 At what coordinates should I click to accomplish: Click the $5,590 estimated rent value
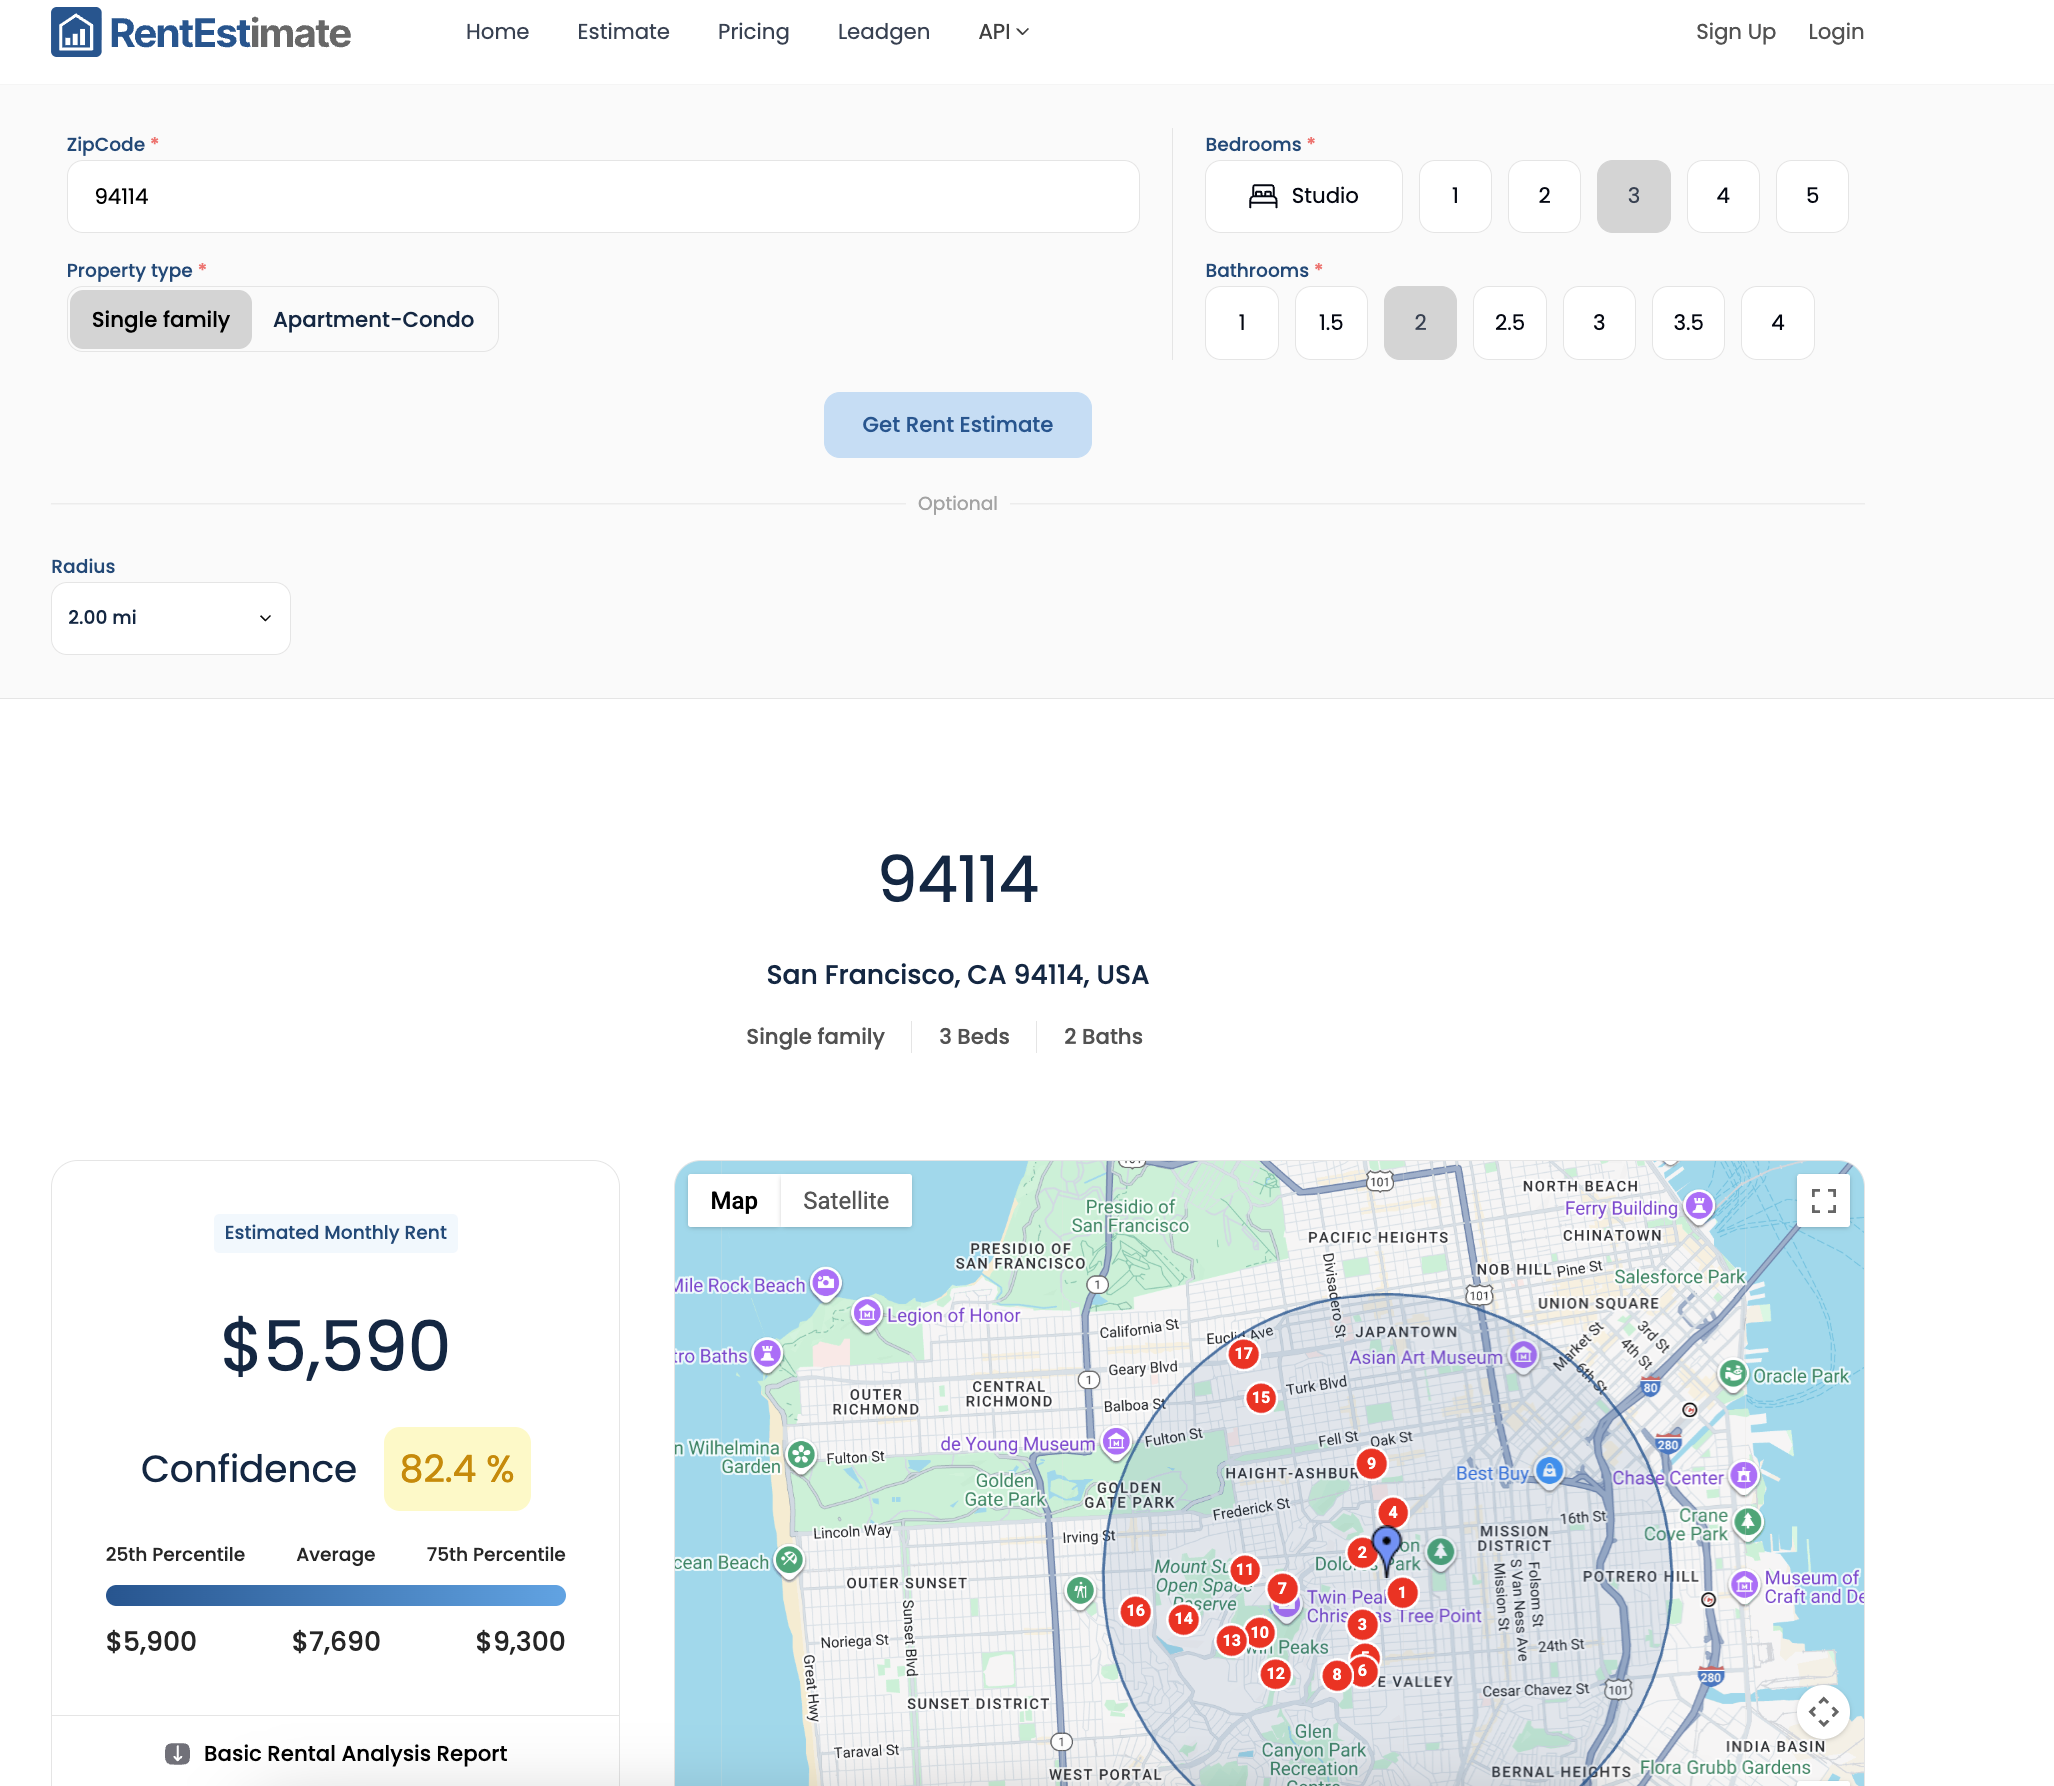pyautogui.click(x=336, y=1345)
